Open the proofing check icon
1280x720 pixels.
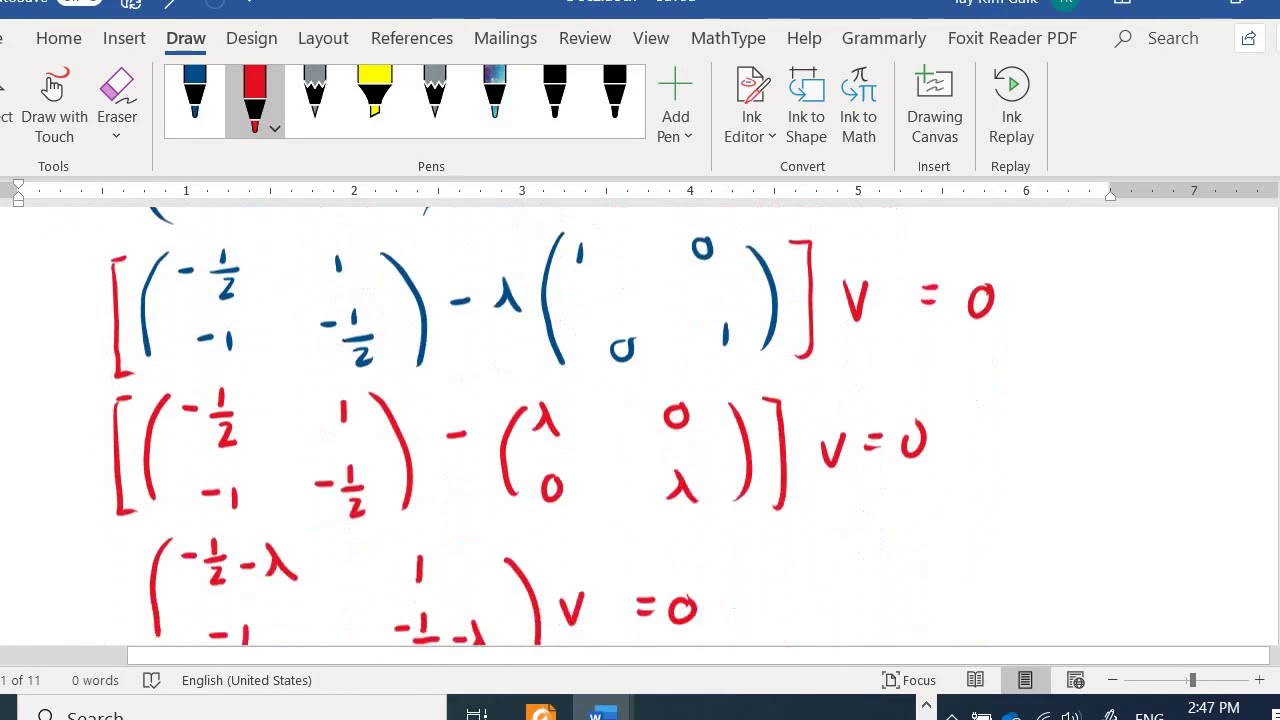[x=151, y=680]
